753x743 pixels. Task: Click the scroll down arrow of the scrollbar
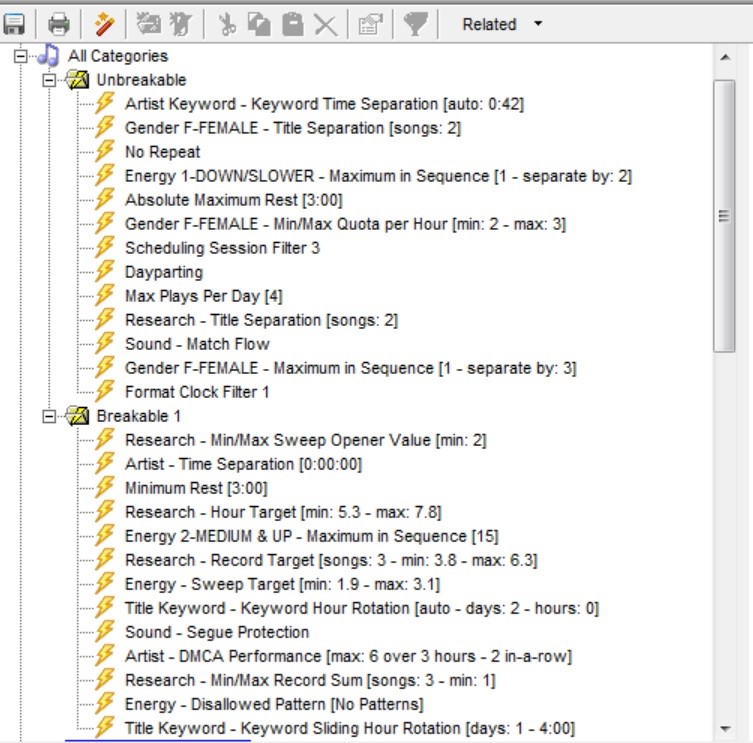click(724, 729)
